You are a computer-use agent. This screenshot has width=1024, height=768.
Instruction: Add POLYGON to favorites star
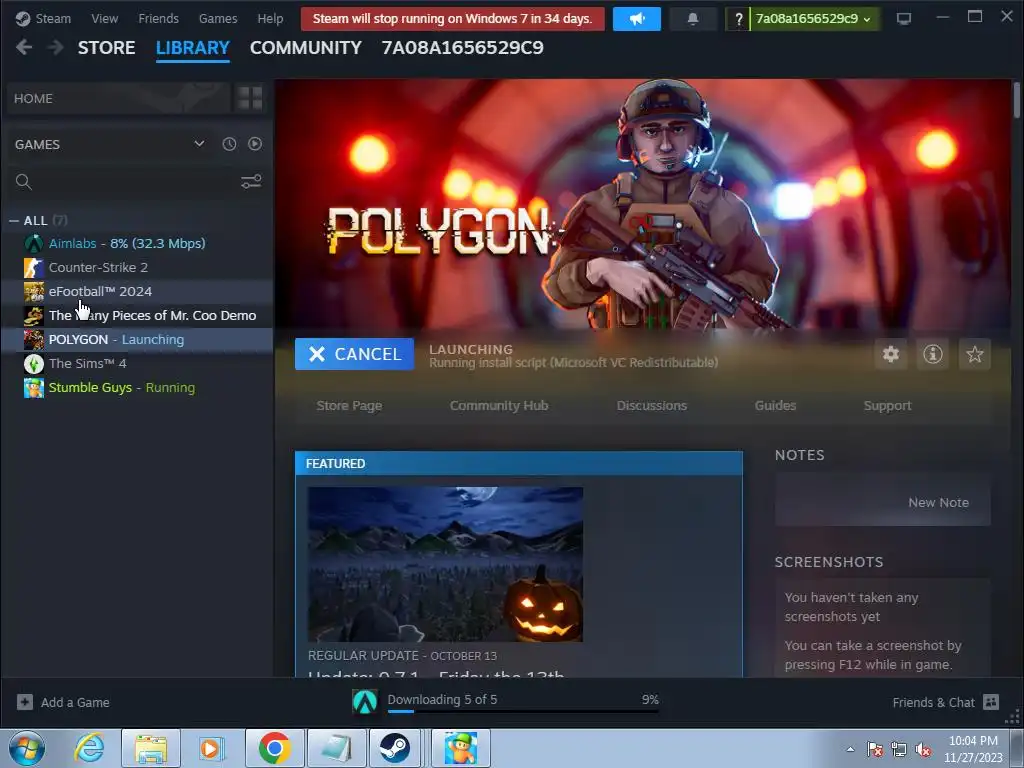pyautogui.click(x=974, y=354)
